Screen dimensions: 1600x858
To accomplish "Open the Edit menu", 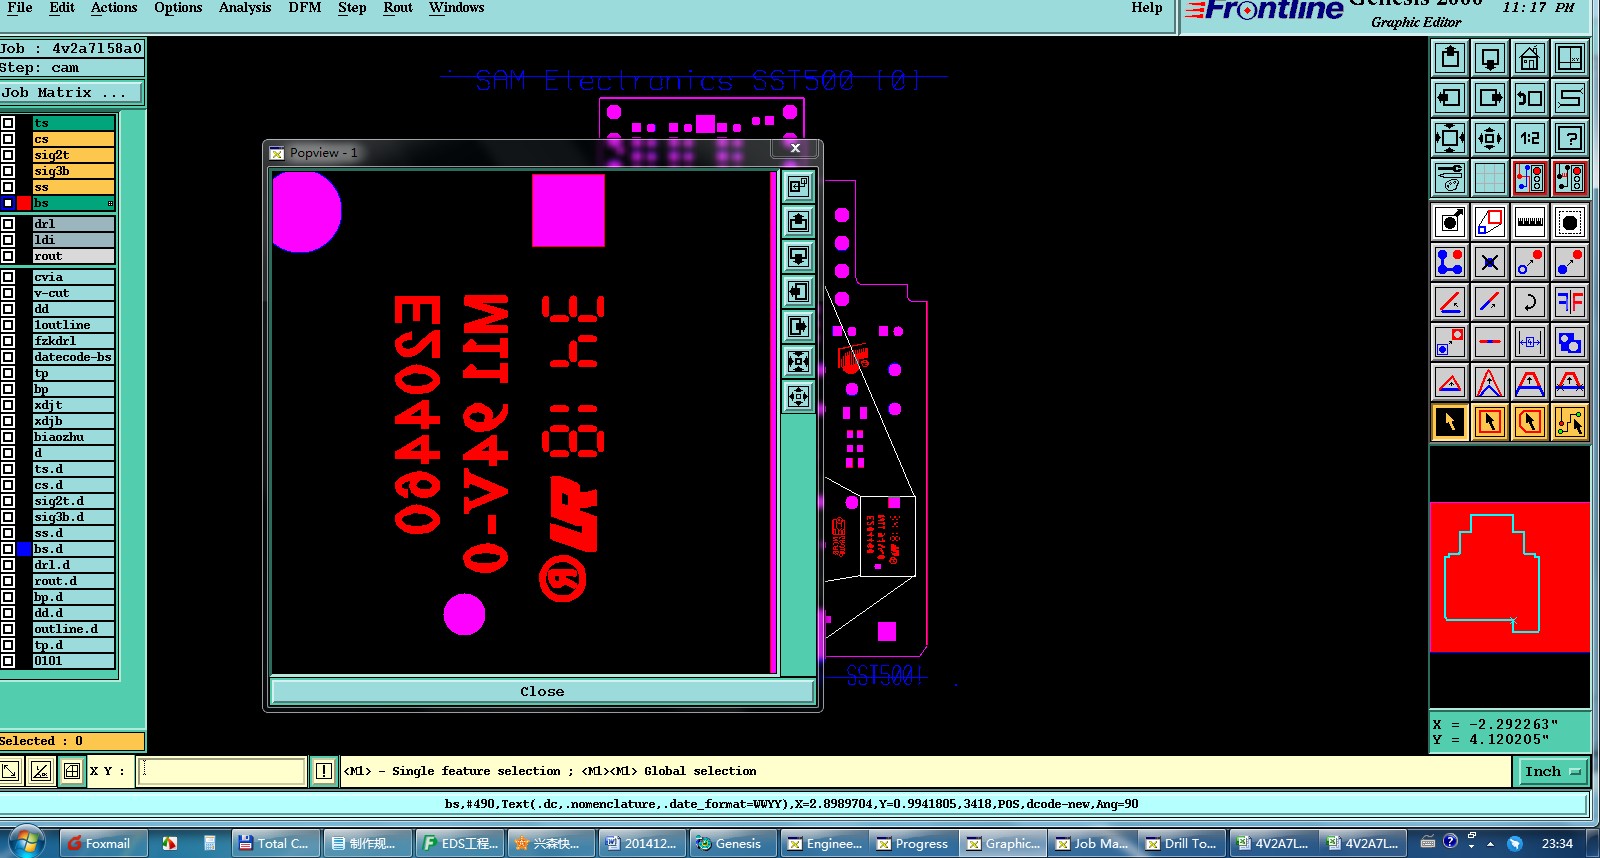I will point(62,8).
